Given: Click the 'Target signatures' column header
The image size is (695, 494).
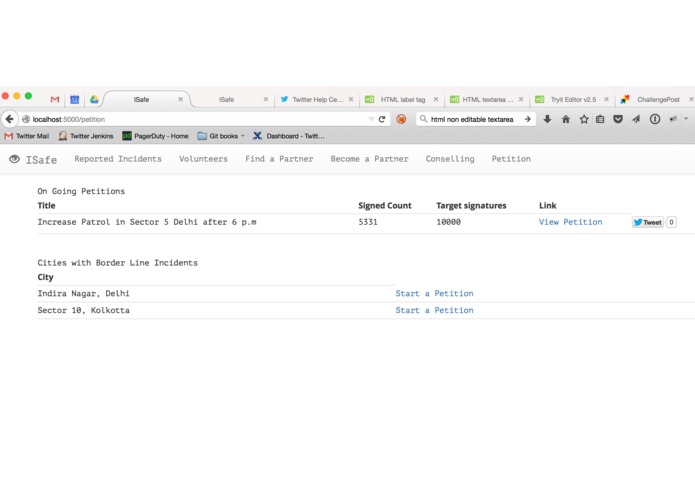Looking at the screenshot, I should (x=471, y=206).
